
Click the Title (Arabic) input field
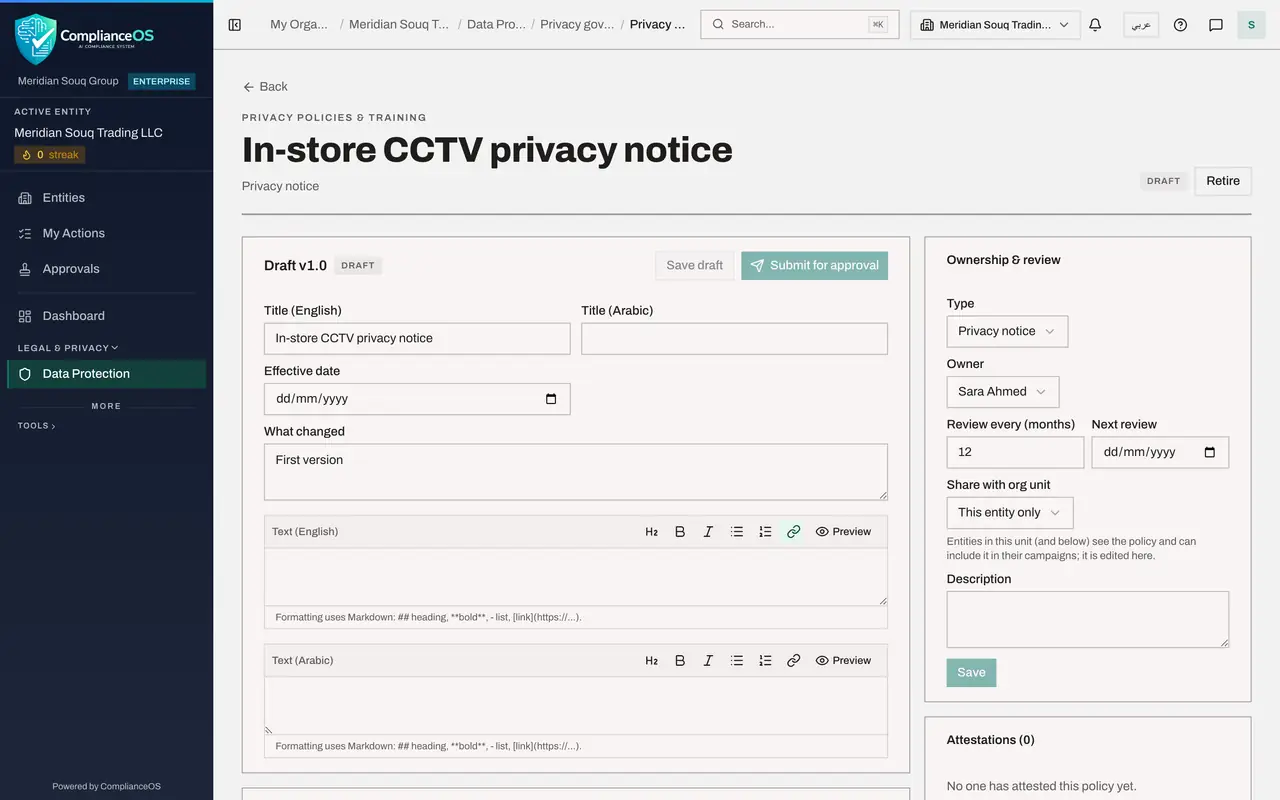coord(734,338)
